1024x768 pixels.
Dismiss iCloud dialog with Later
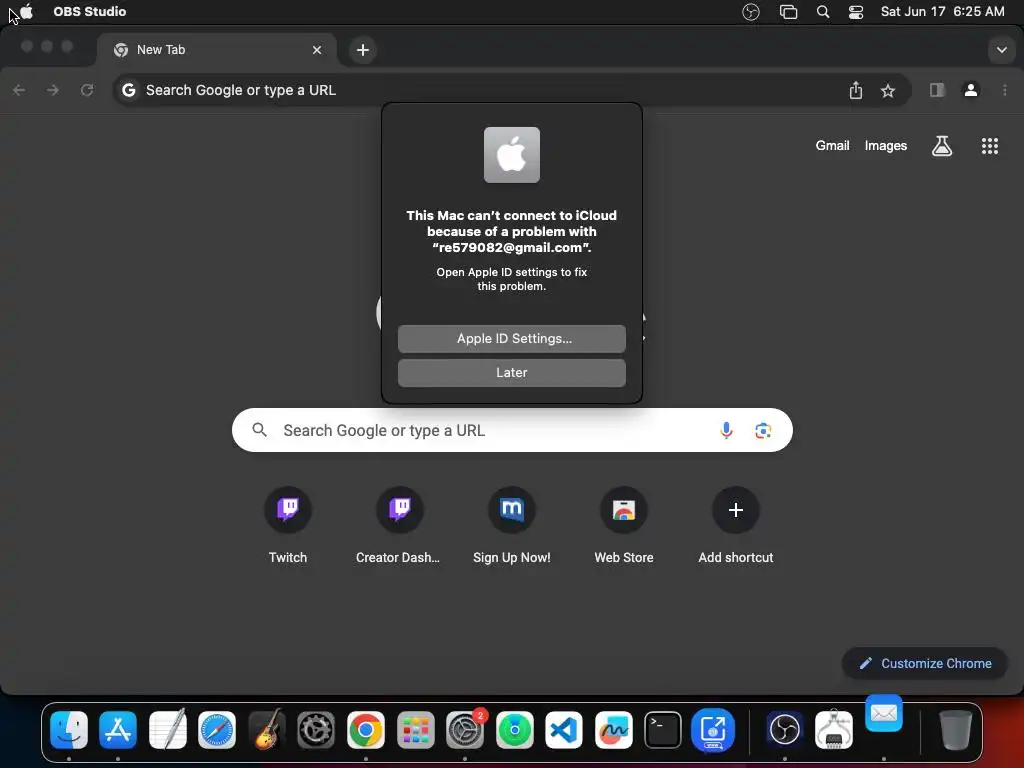coord(511,372)
